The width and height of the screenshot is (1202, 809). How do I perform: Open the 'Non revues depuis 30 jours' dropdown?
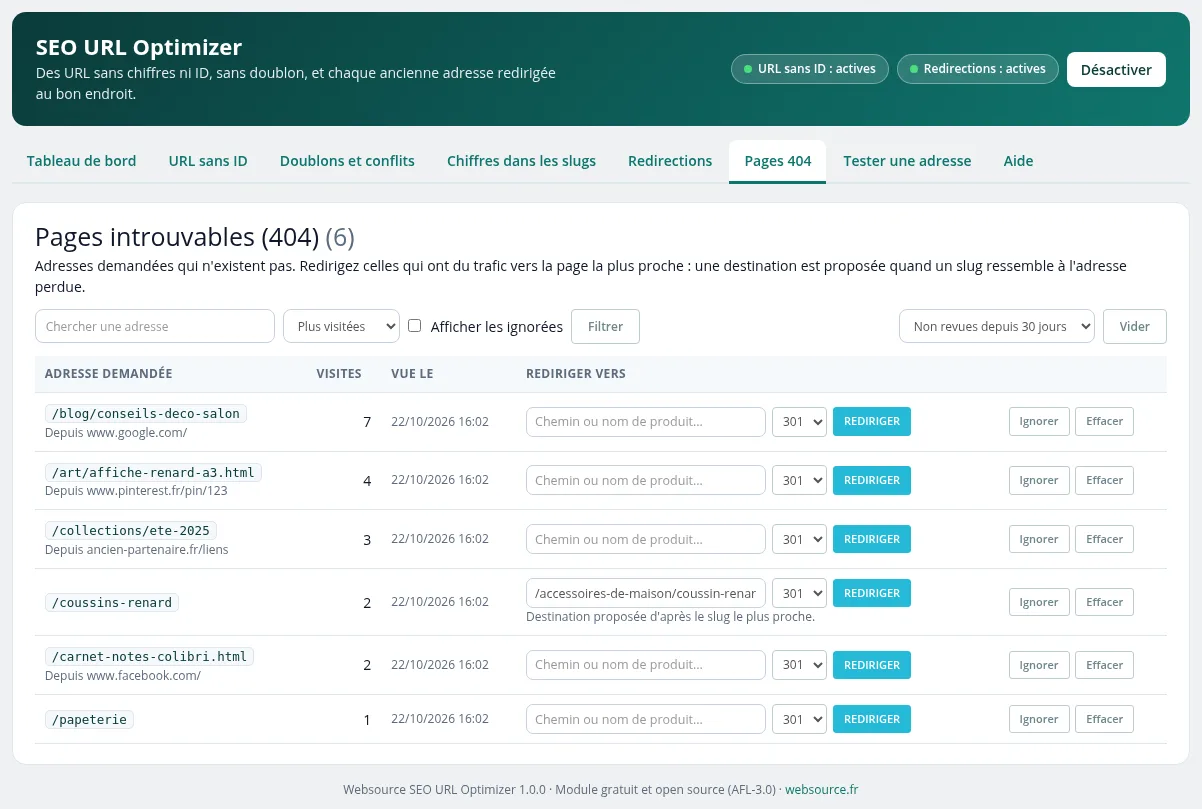click(997, 326)
